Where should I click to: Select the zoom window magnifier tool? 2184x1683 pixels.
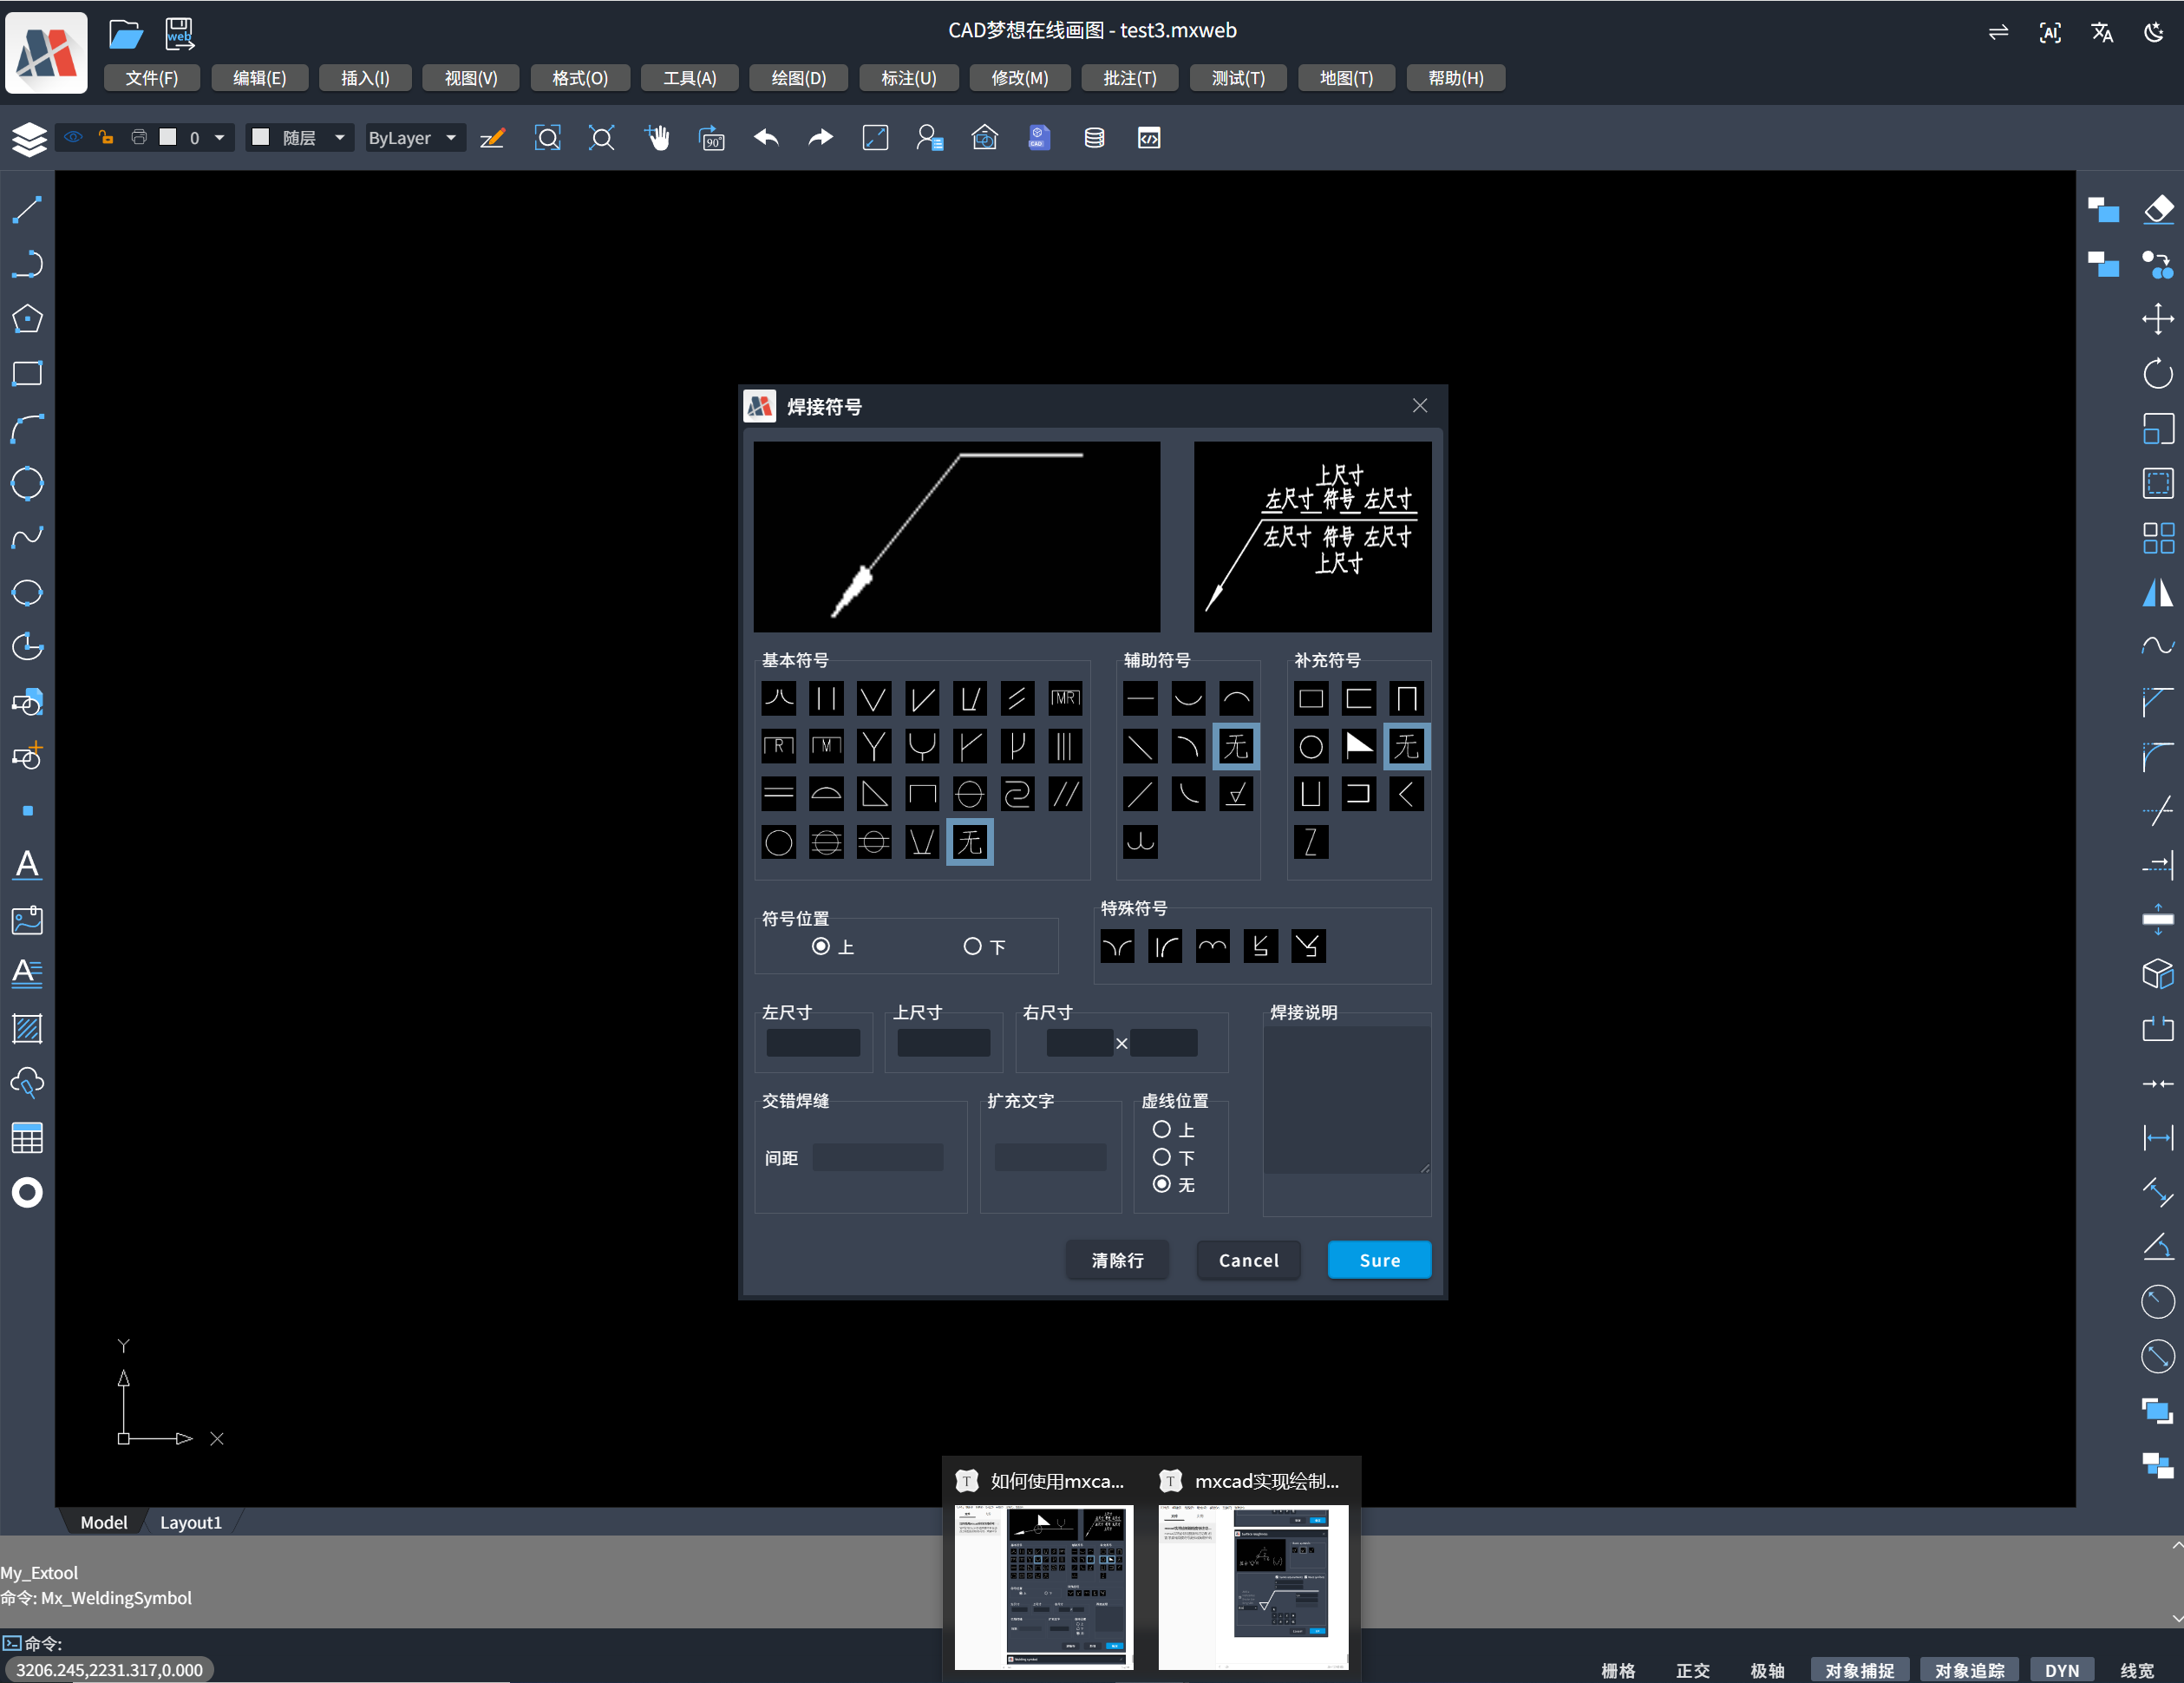coord(548,138)
